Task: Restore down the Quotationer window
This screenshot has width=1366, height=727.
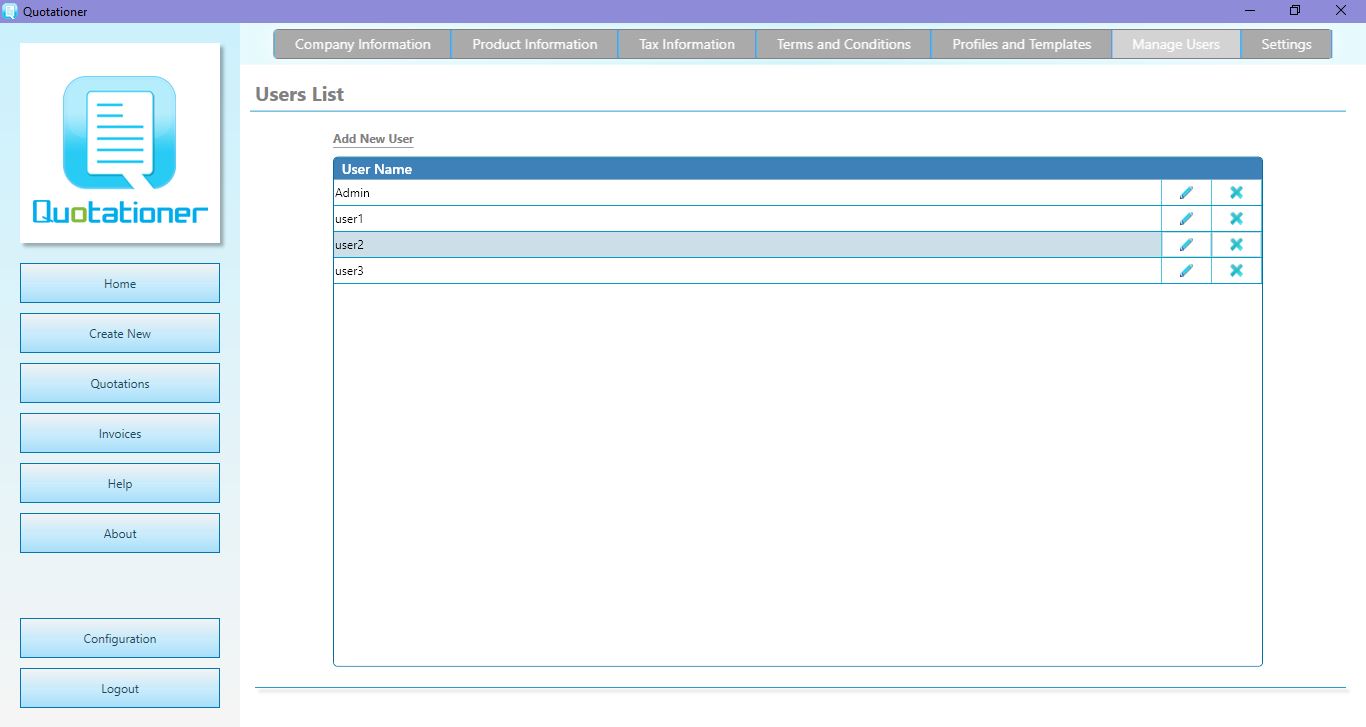Action: pos(1295,11)
